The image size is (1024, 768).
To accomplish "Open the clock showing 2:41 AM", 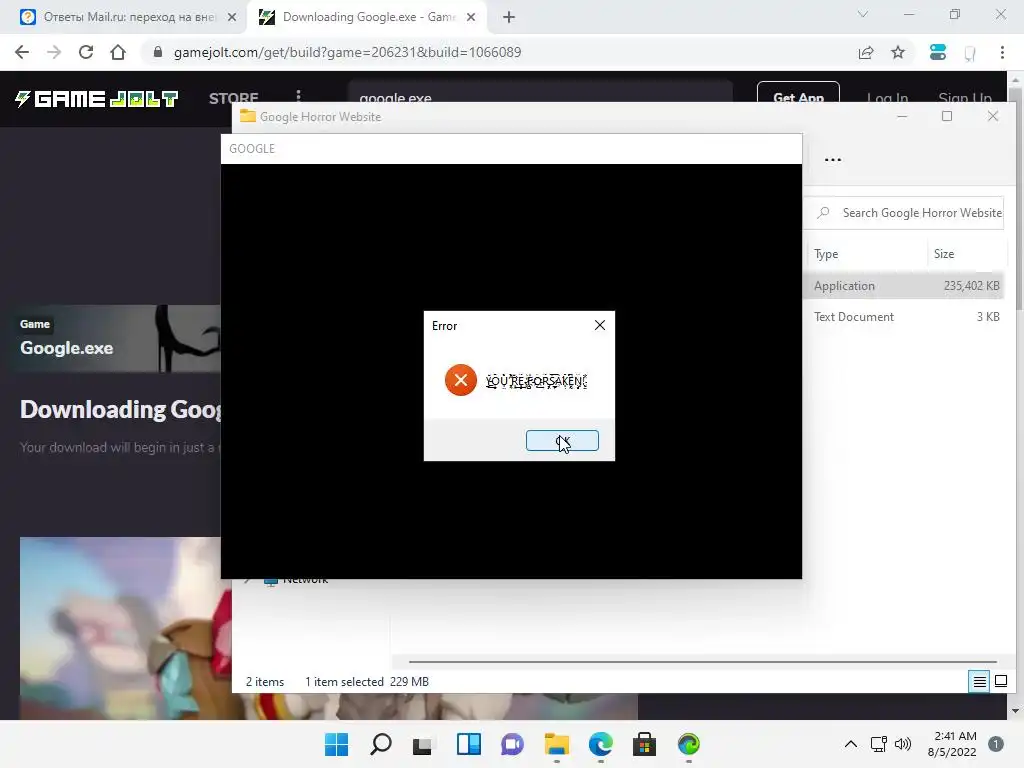I will coord(952,744).
